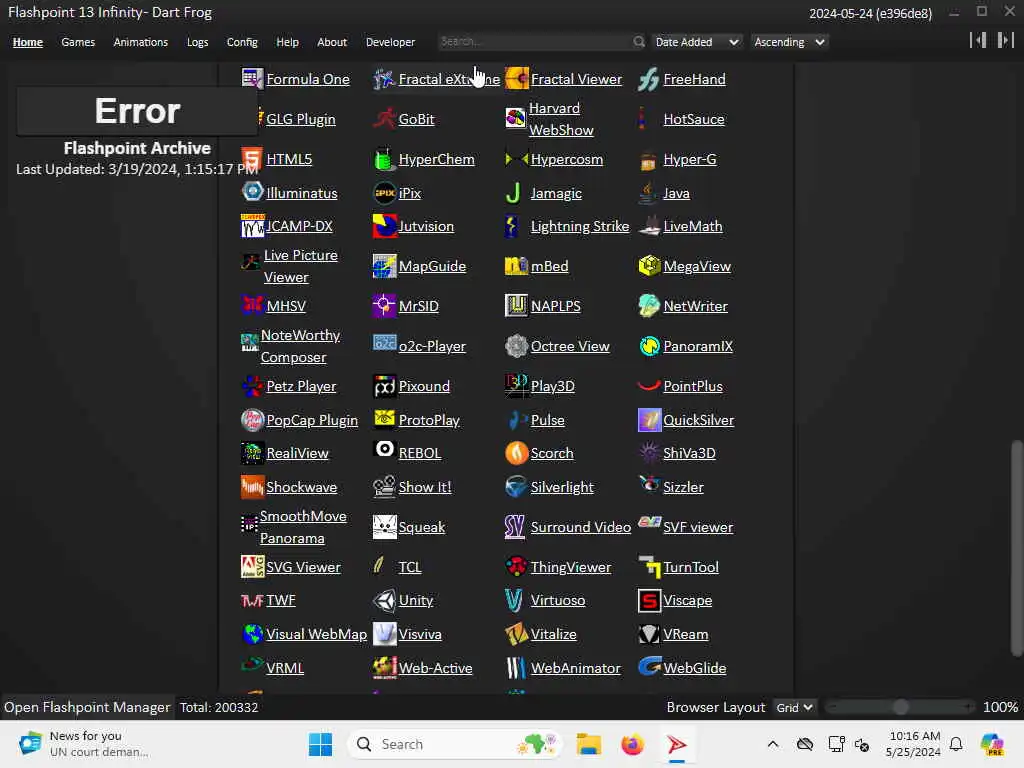
Task: Click the iPix icon
Action: tap(384, 193)
